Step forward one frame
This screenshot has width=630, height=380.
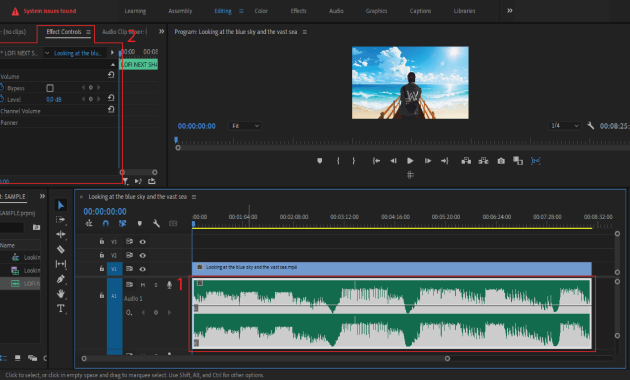click(x=428, y=161)
